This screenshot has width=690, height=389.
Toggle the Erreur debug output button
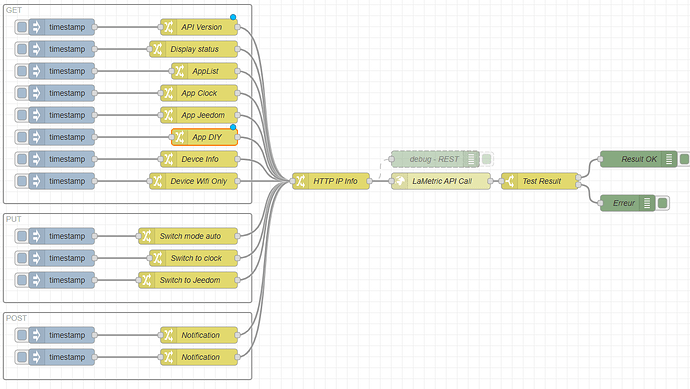pyautogui.click(x=662, y=203)
